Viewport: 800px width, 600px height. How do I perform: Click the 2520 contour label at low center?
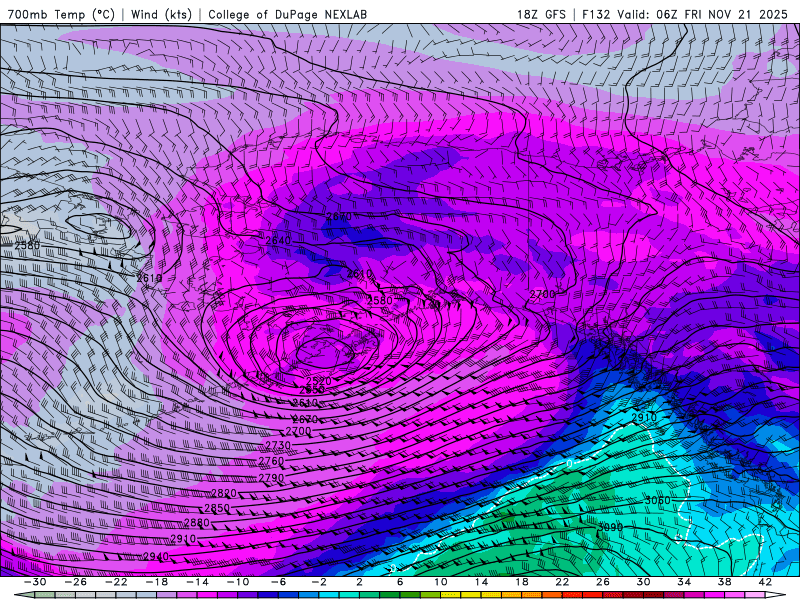tap(319, 381)
